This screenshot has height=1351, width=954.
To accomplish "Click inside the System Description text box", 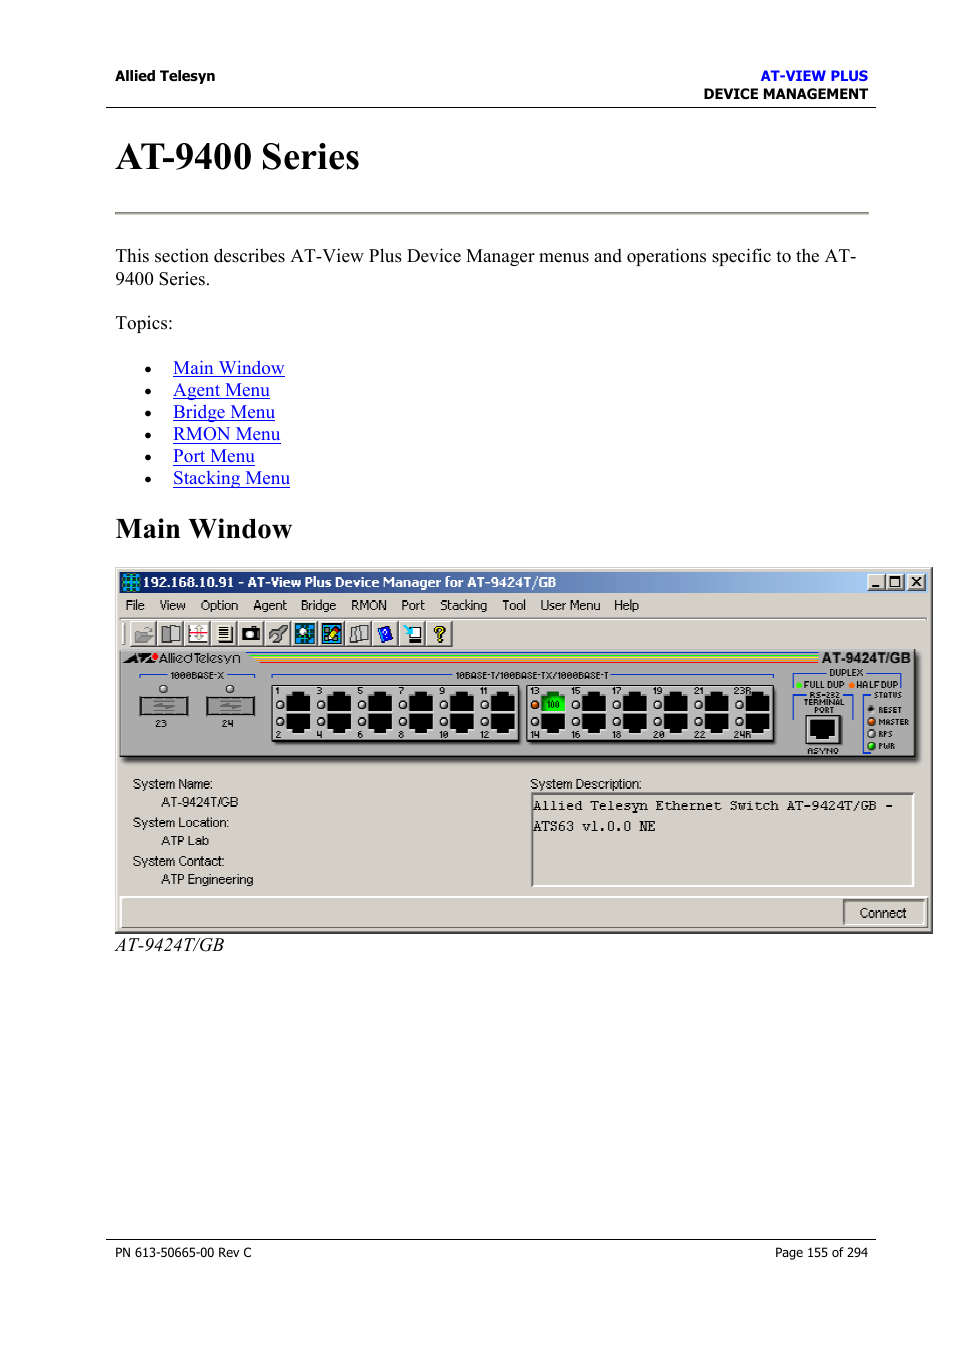I will (x=722, y=840).
